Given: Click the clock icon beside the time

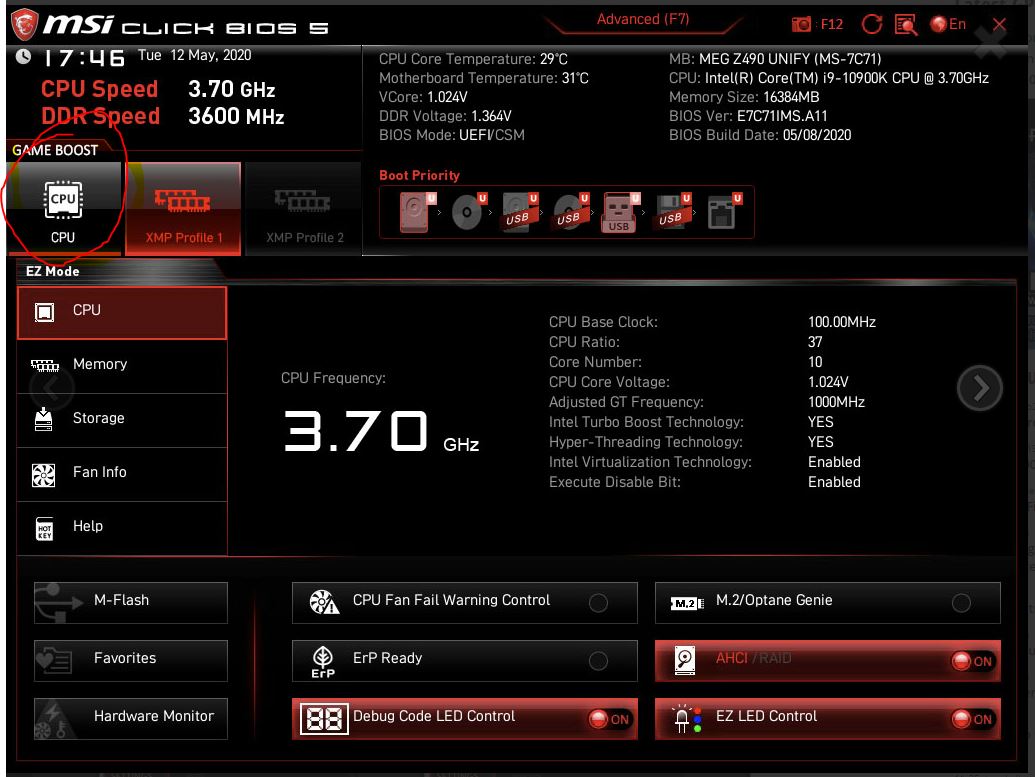Looking at the screenshot, I should click(23, 57).
